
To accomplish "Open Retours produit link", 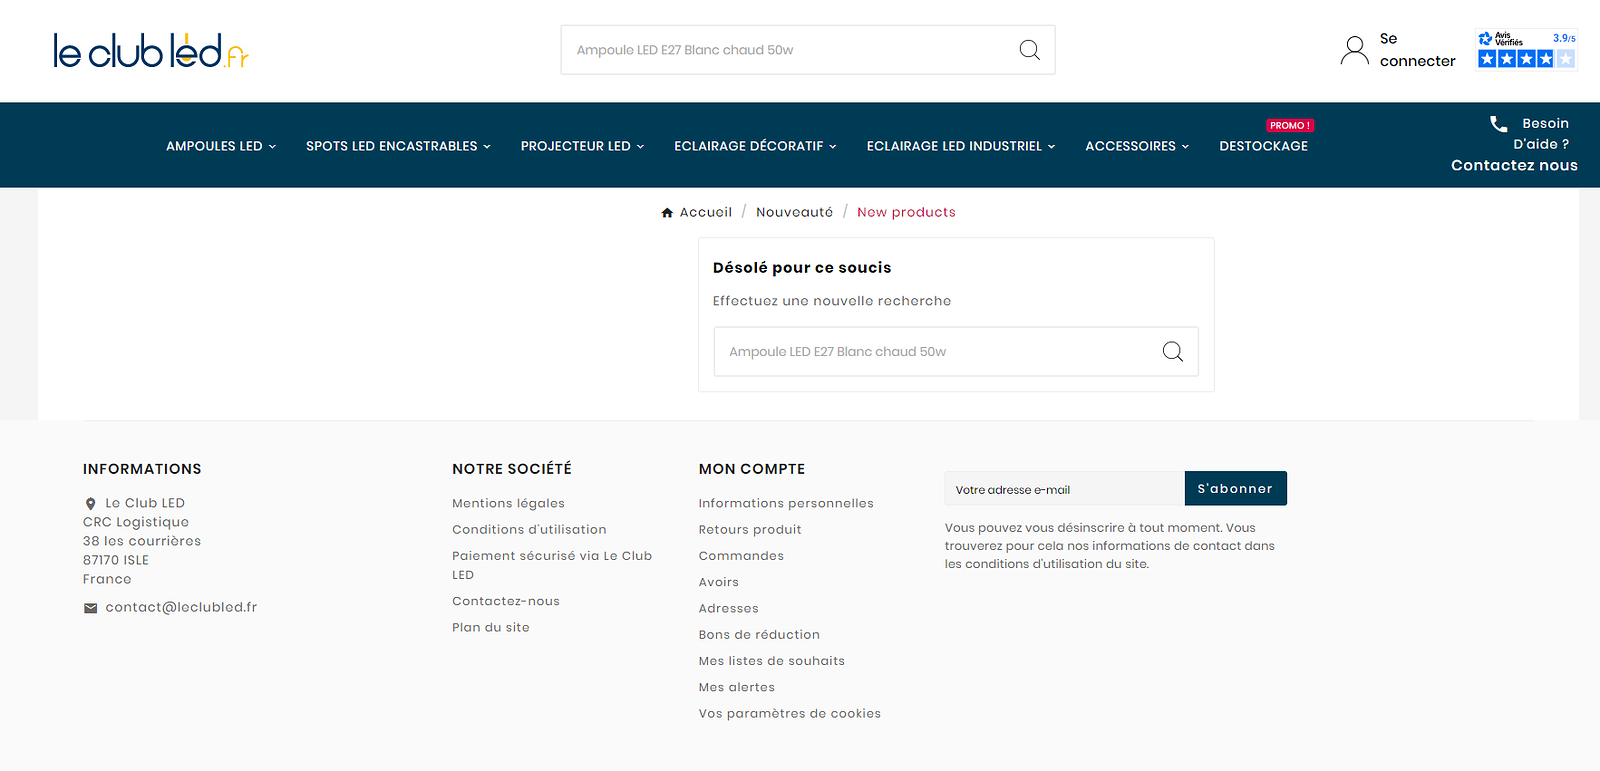I will coord(750,530).
